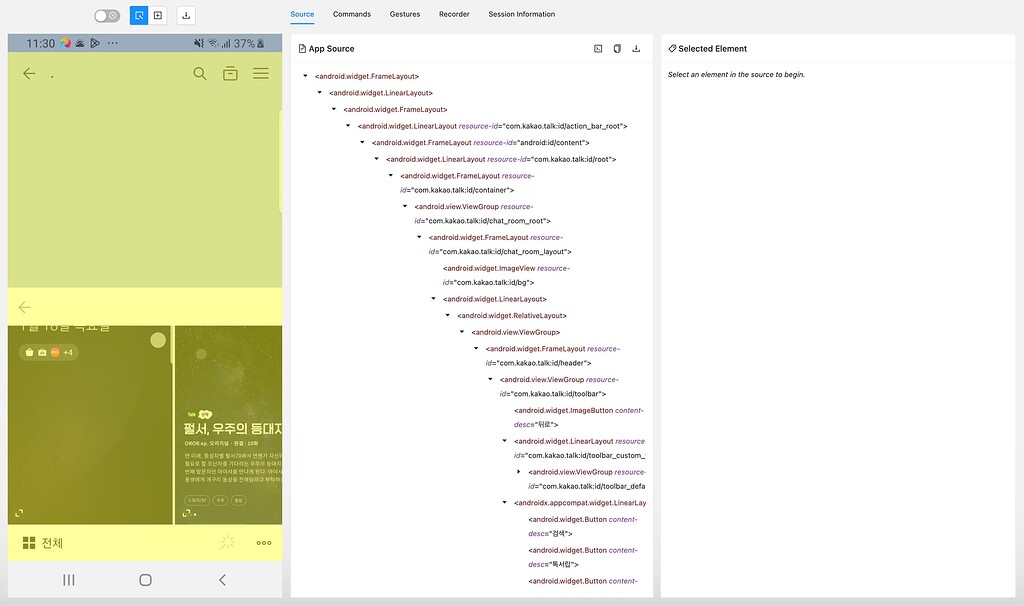1024x606 pixels.
Task: Download the app source as an XML file
Action: click(x=637, y=47)
